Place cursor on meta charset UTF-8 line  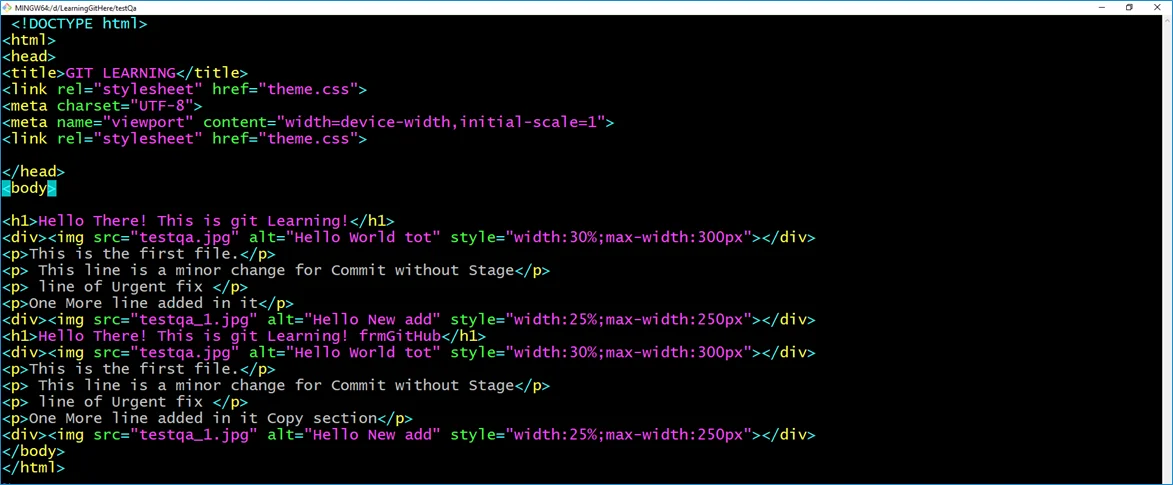tap(102, 106)
